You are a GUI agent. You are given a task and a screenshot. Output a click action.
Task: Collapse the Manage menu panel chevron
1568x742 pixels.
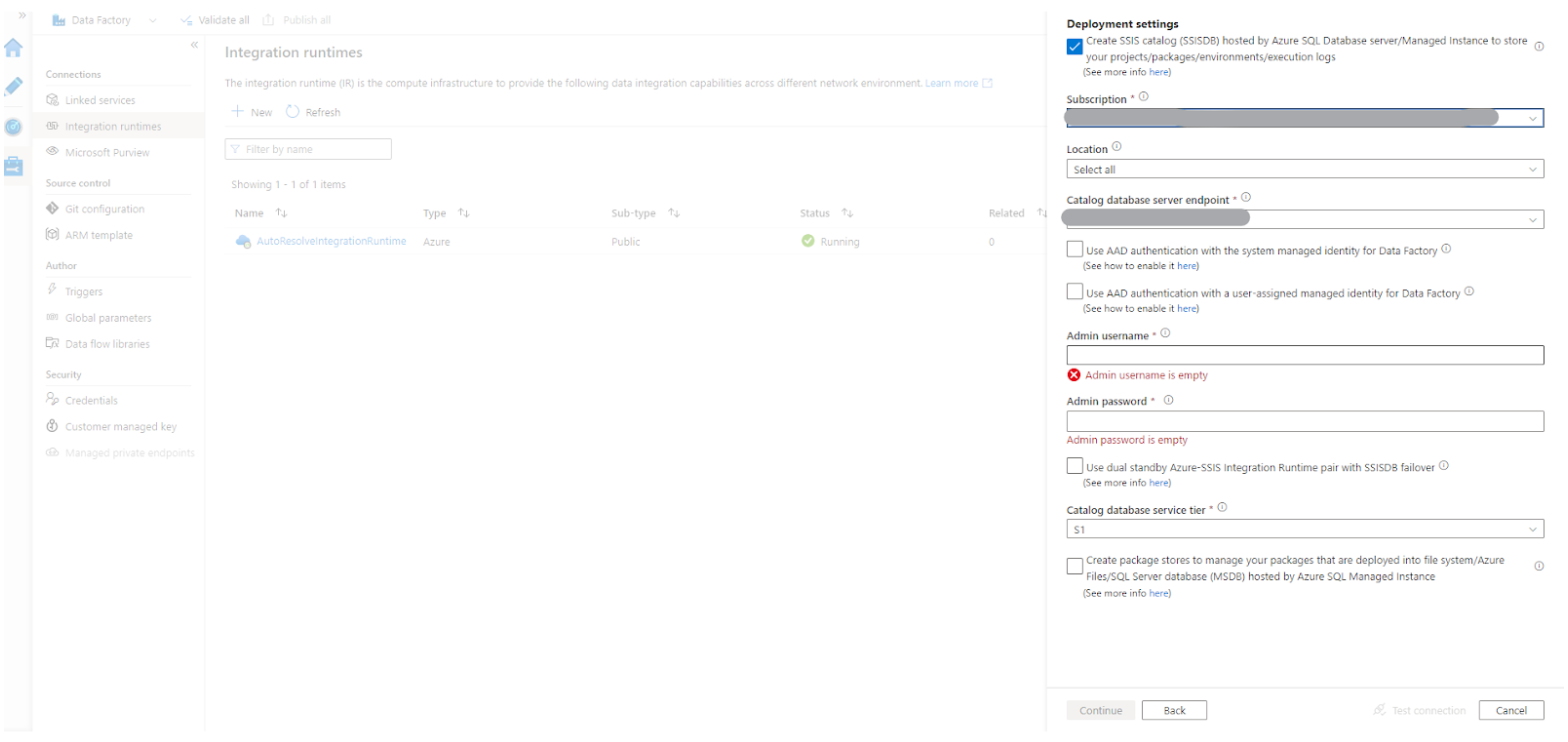(x=194, y=45)
